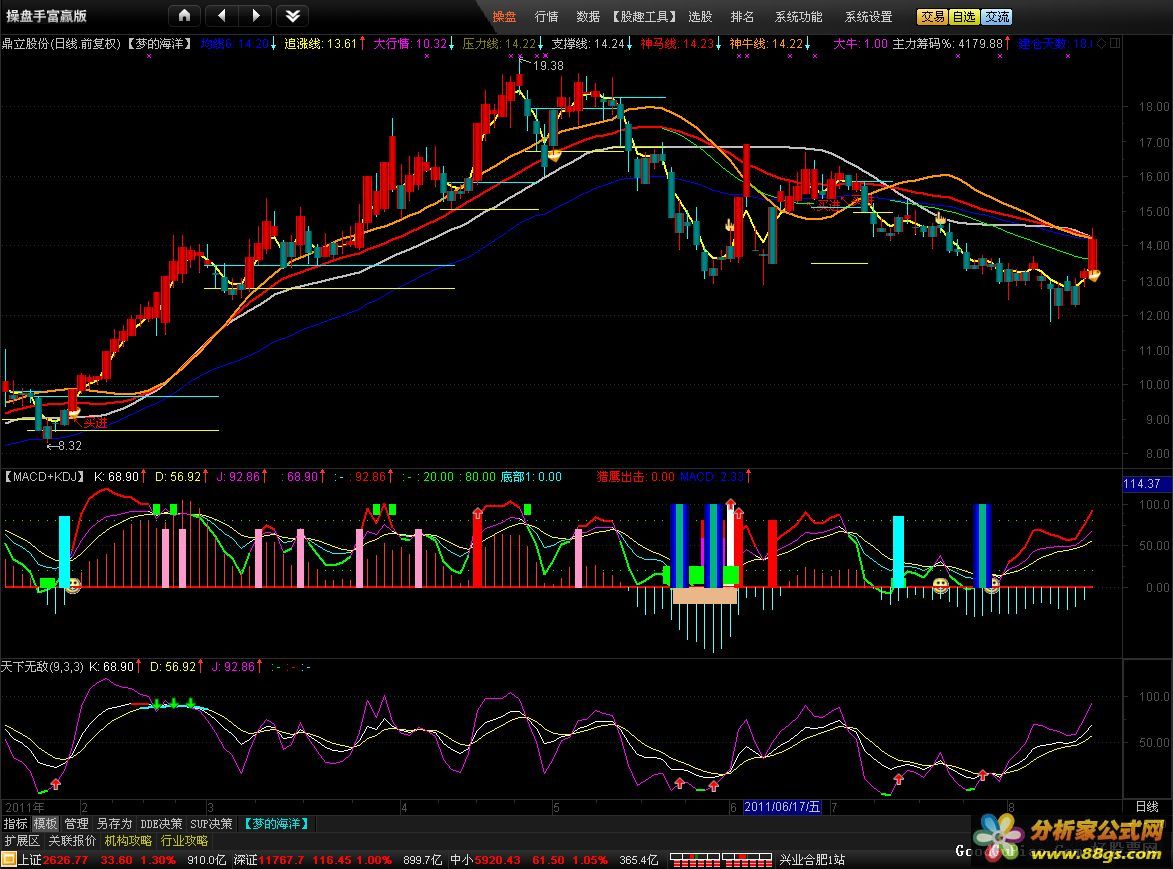The height and width of the screenshot is (869, 1173).
Task: Click the 兴业合肥1站 server label
Action: click(x=812, y=860)
